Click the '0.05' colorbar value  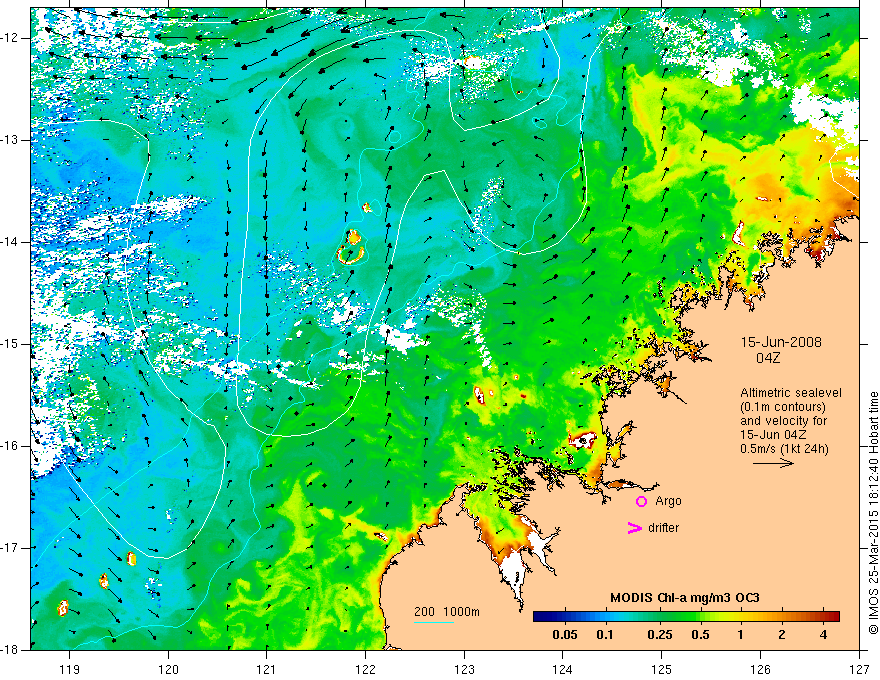click(x=565, y=635)
